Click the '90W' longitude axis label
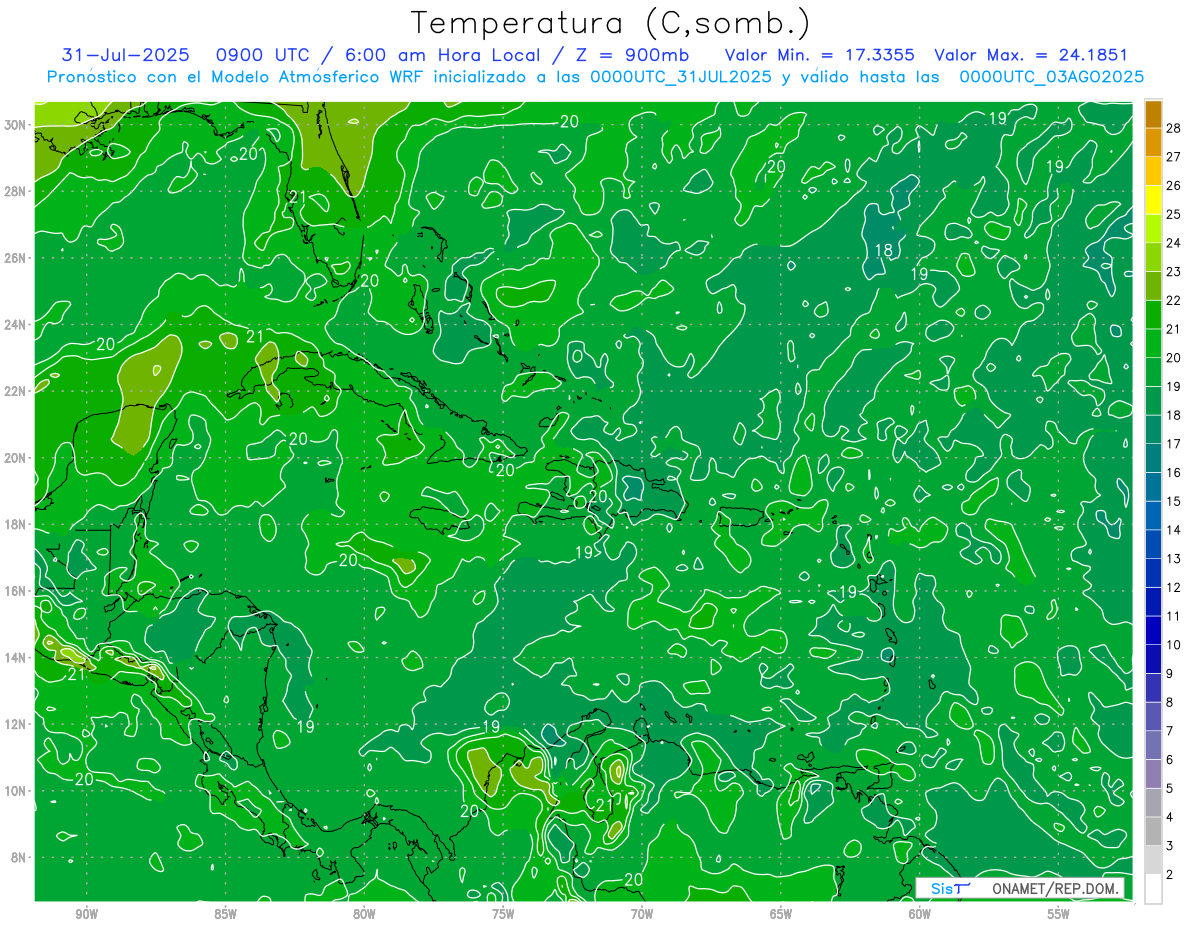The width and height of the screenshot is (1200, 927). [86, 915]
